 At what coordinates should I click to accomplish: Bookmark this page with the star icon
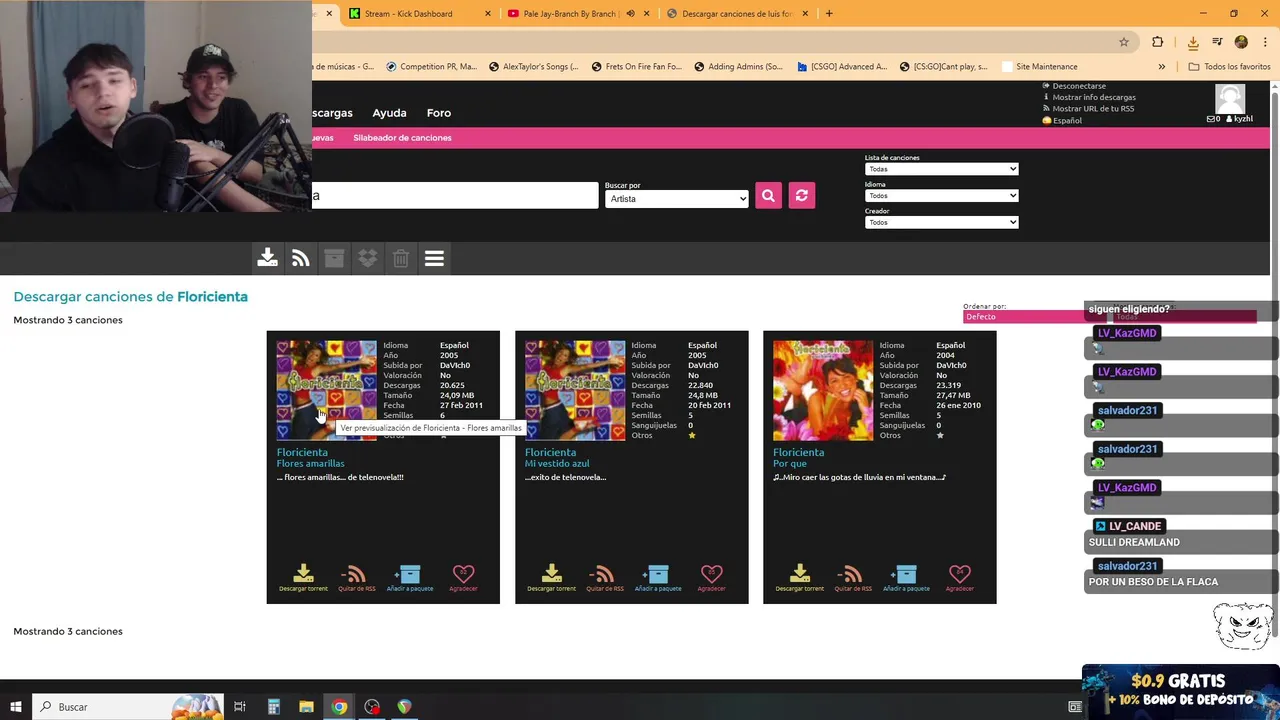tap(1124, 42)
